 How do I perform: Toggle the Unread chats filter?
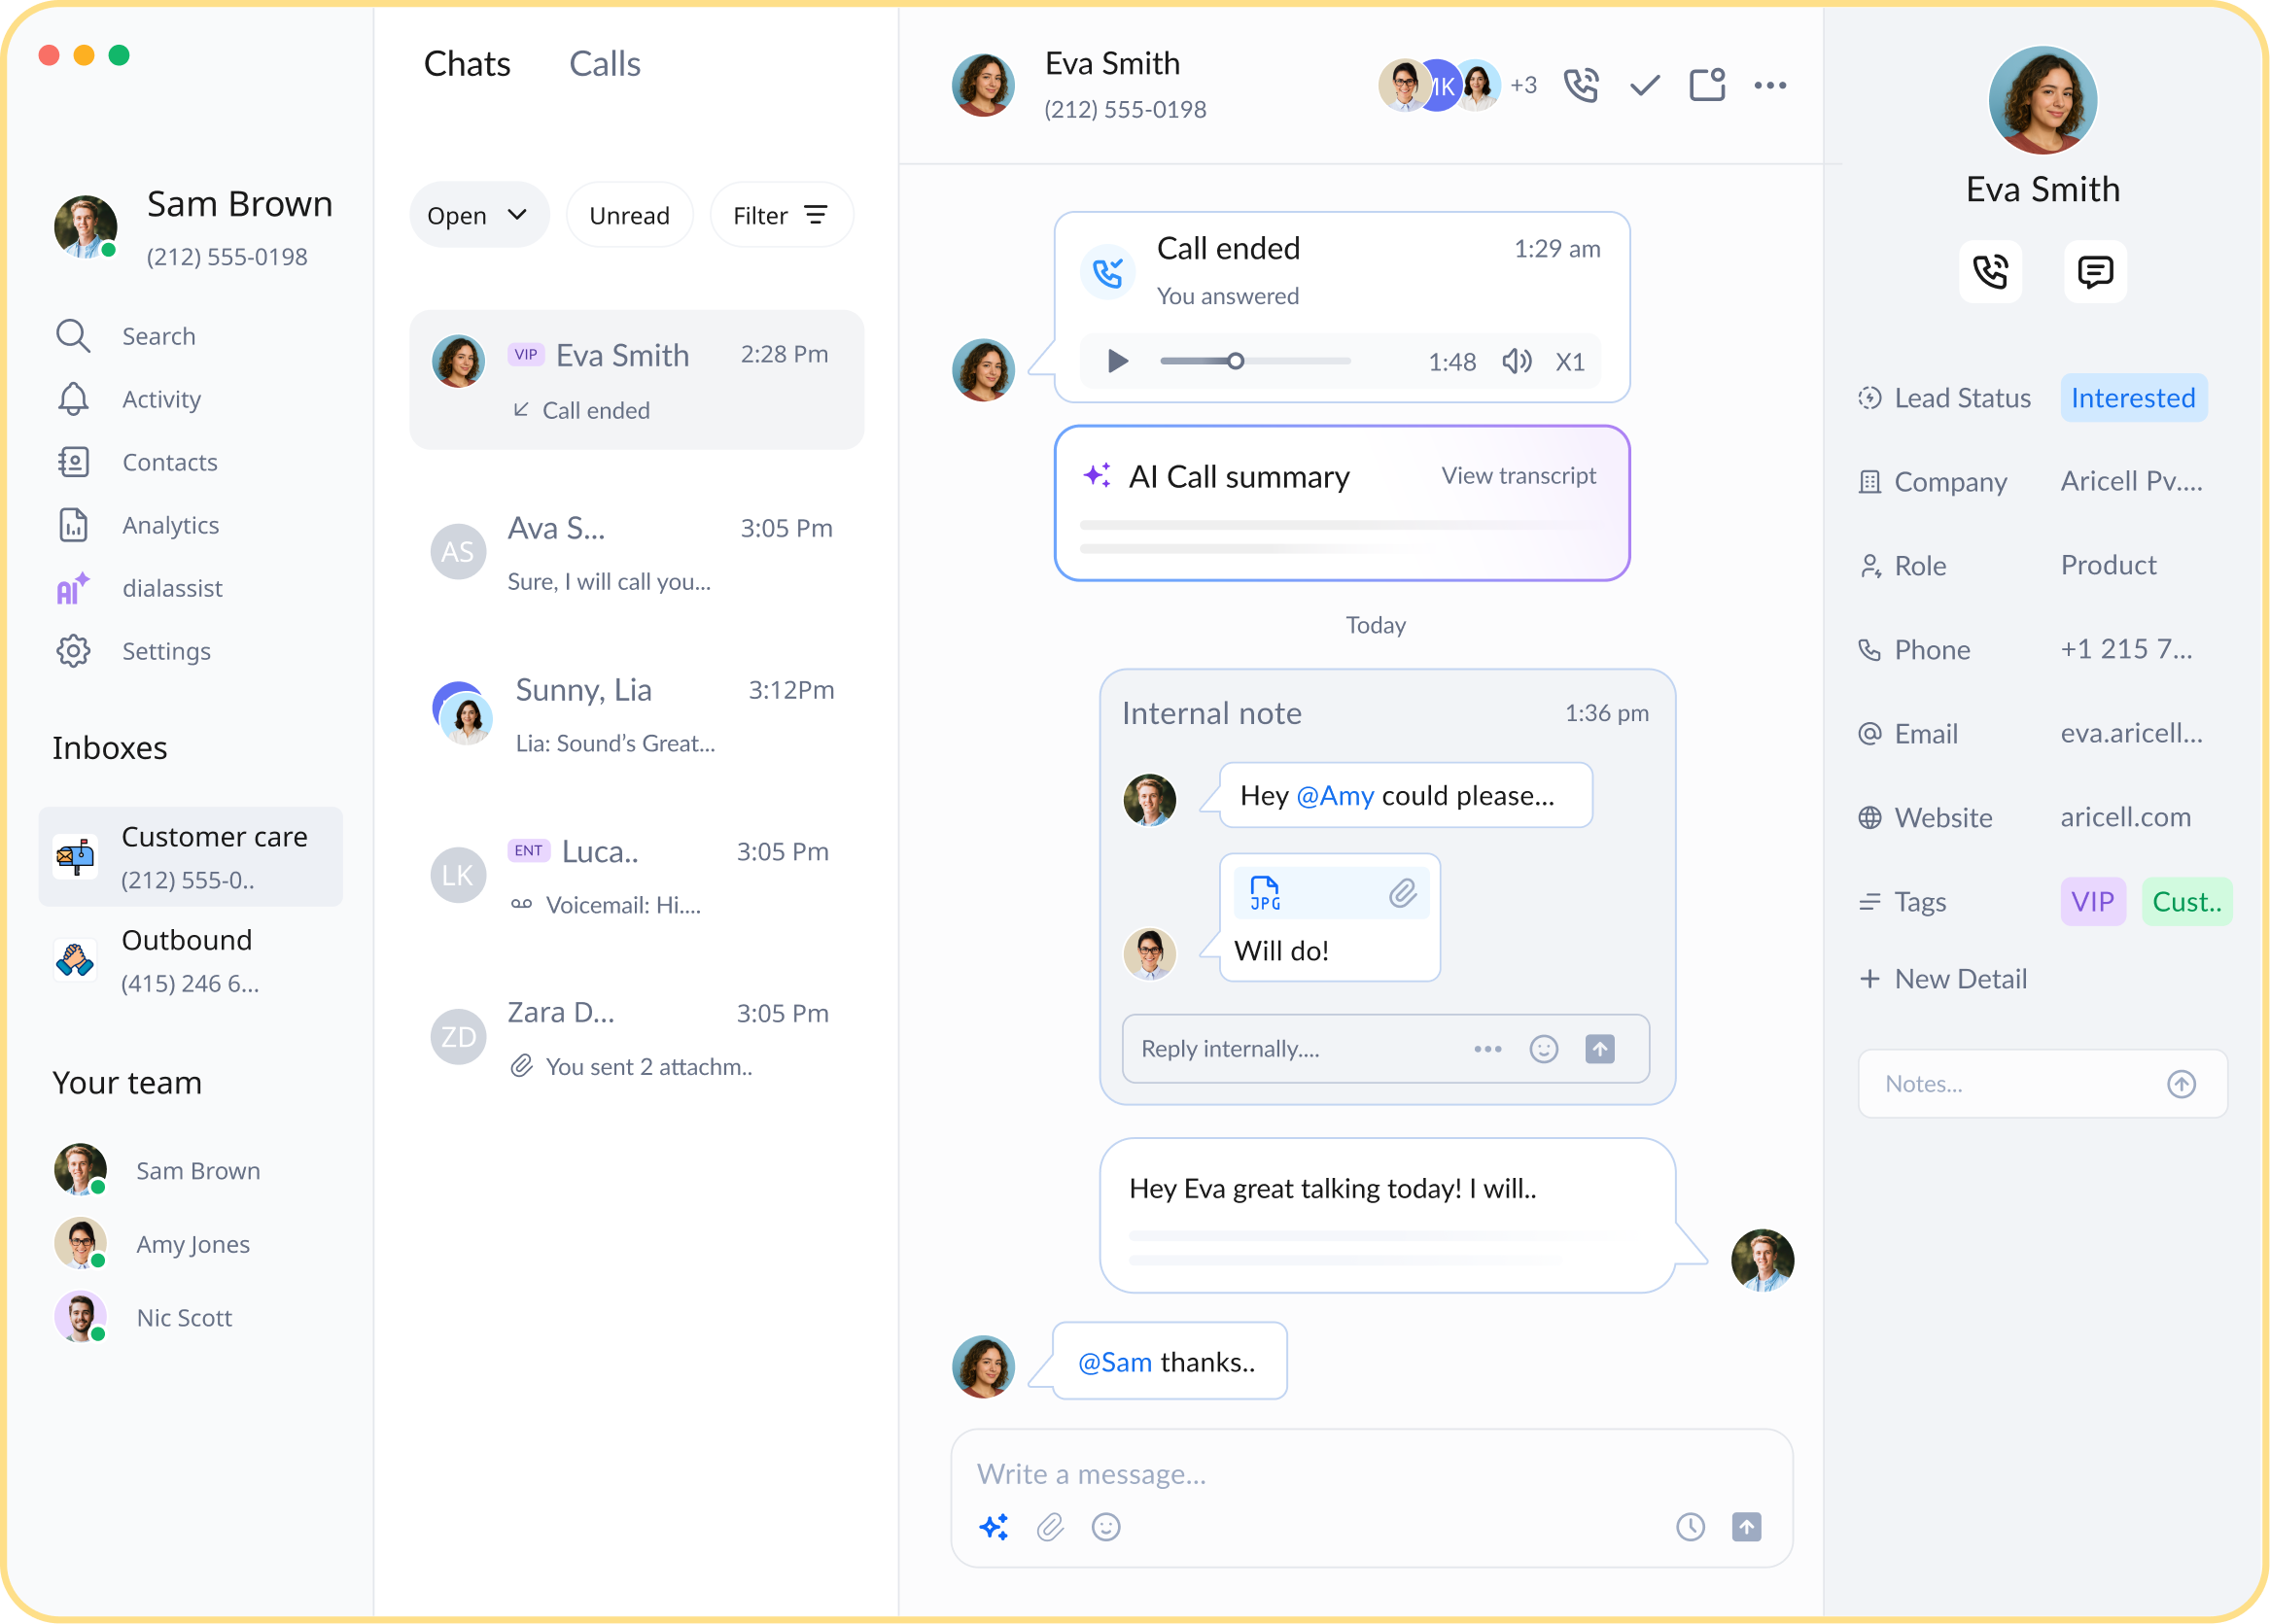click(x=629, y=215)
